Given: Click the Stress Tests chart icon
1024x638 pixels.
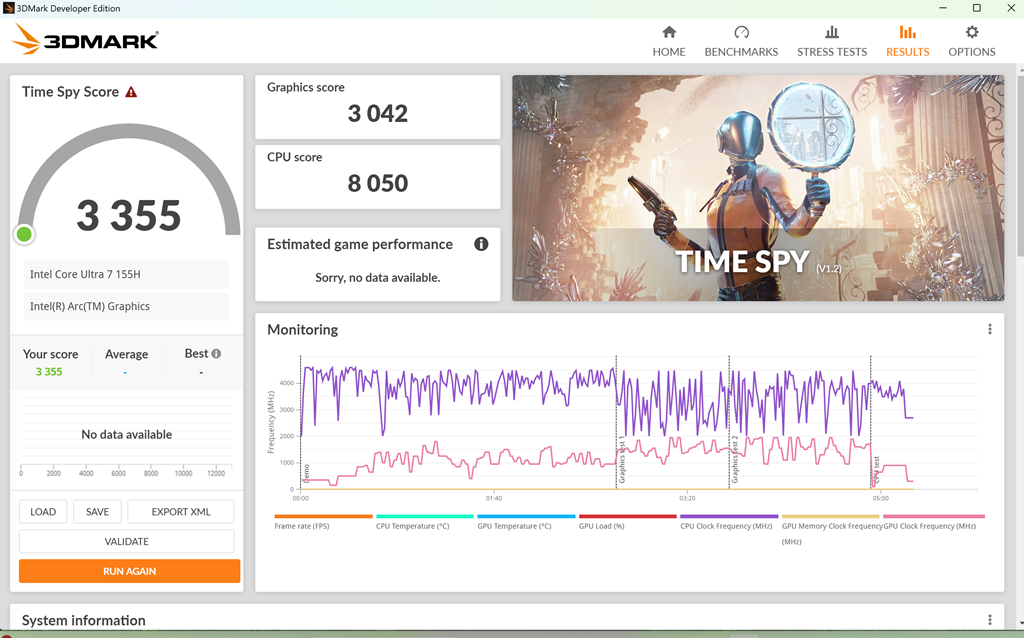Looking at the screenshot, I should tap(831, 33).
